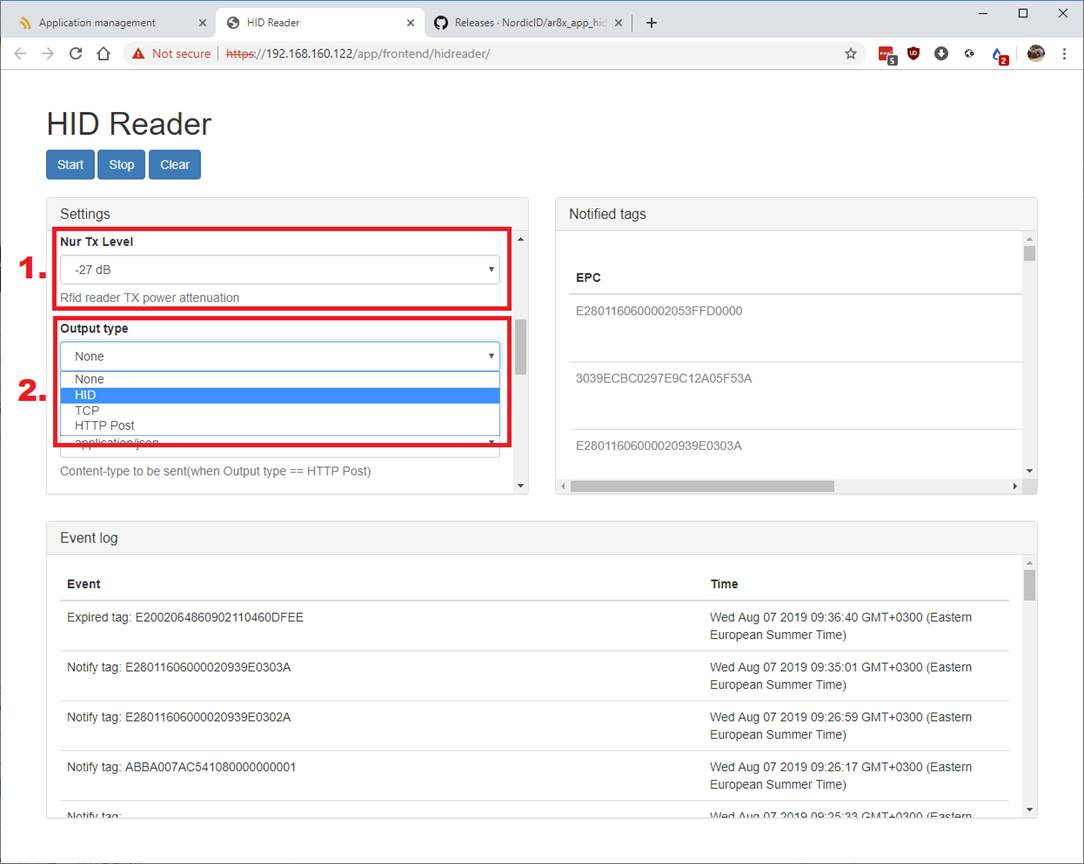Choose HID in the Output type list
Screen dimensions: 1084x864
pyautogui.click(x=280, y=395)
